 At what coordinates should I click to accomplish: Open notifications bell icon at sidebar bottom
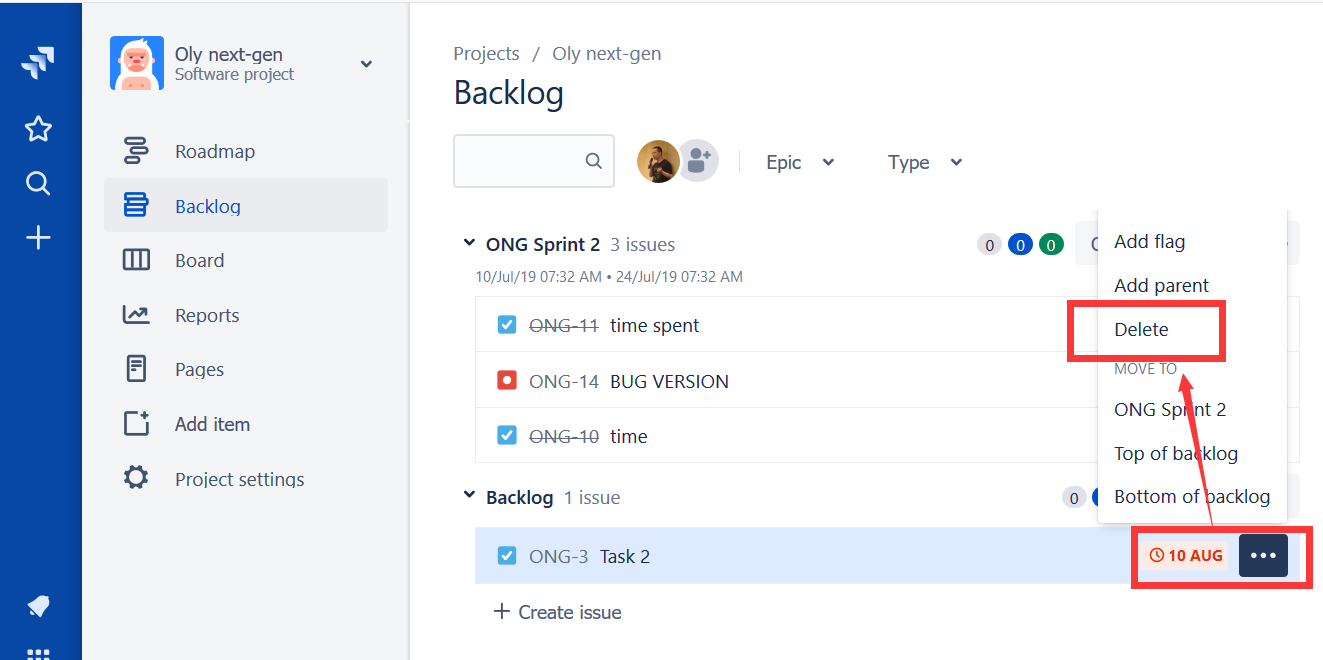[38, 606]
